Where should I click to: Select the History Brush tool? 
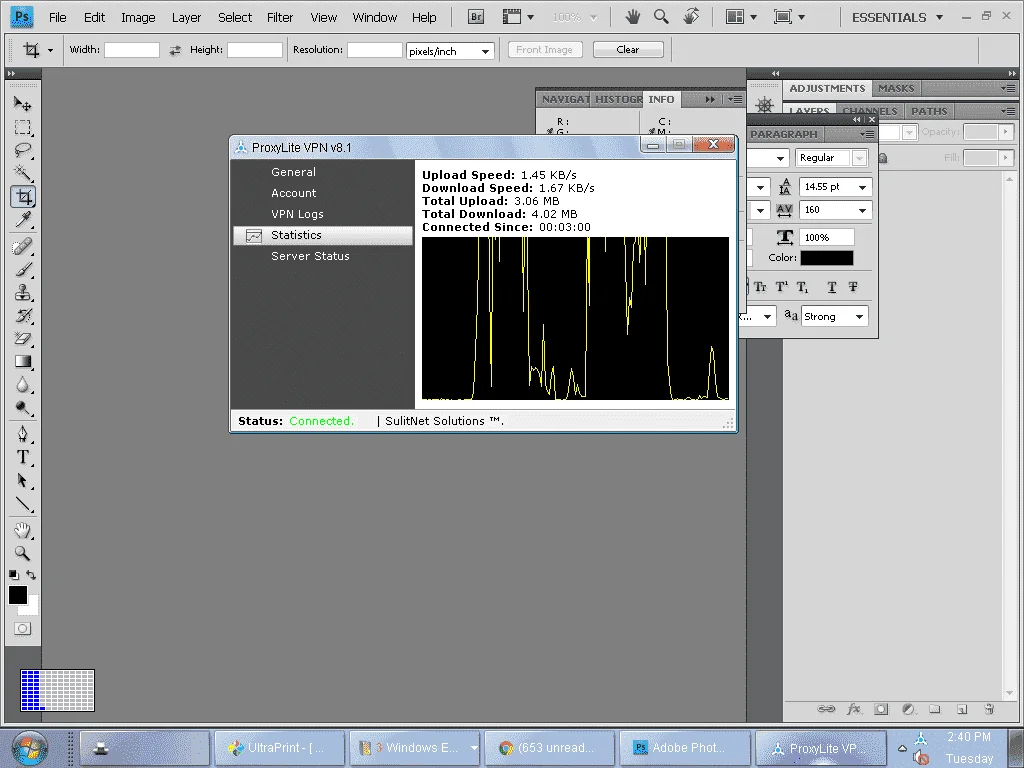point(23,315)
